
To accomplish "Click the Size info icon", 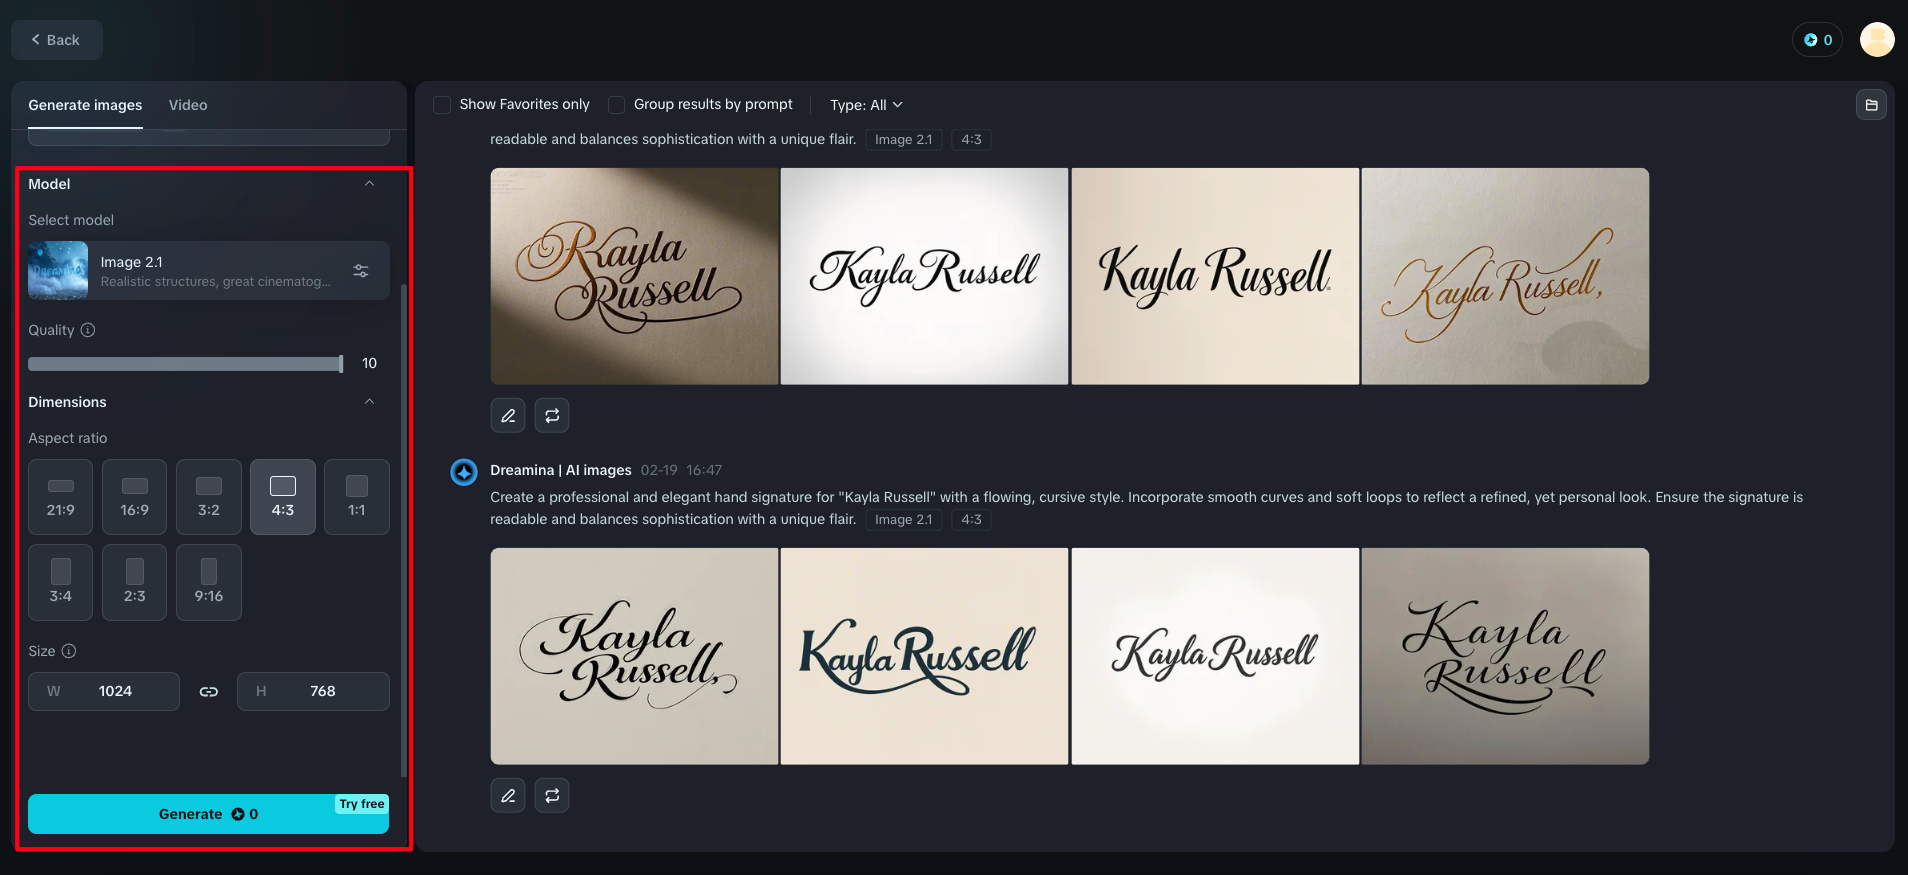I will 69,651.
